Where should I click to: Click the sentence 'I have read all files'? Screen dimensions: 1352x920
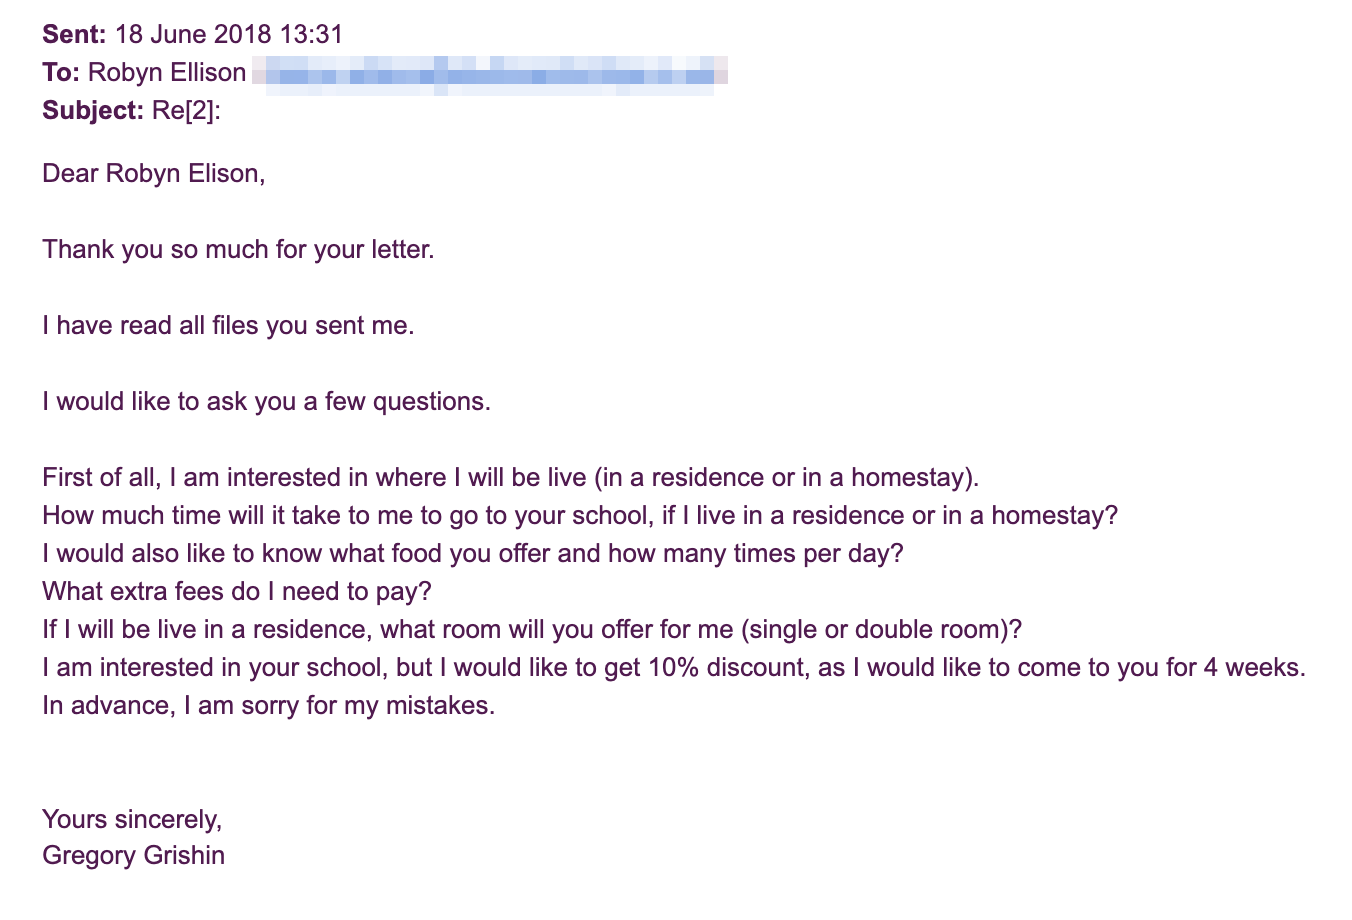(x=228, y=325)
